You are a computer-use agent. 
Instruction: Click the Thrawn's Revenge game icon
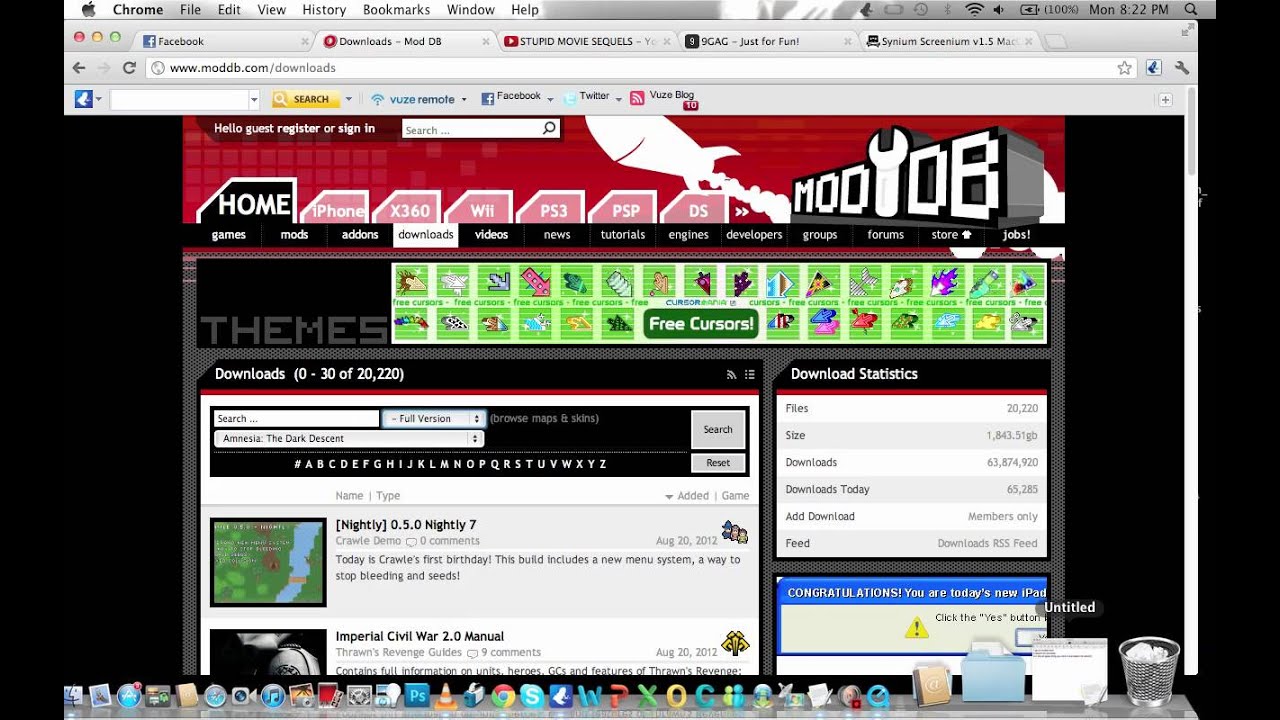(x=735, y=643)
